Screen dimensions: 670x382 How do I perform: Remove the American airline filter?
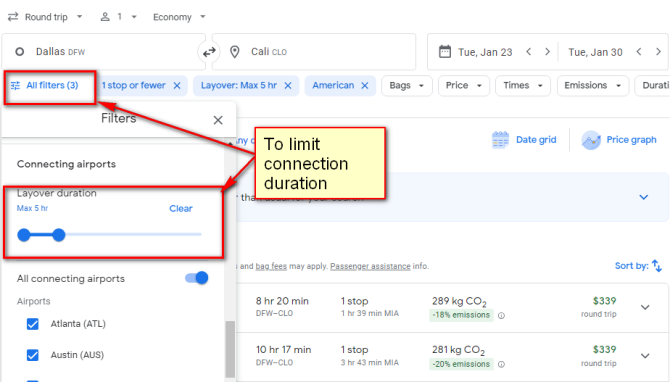point(364,85)
